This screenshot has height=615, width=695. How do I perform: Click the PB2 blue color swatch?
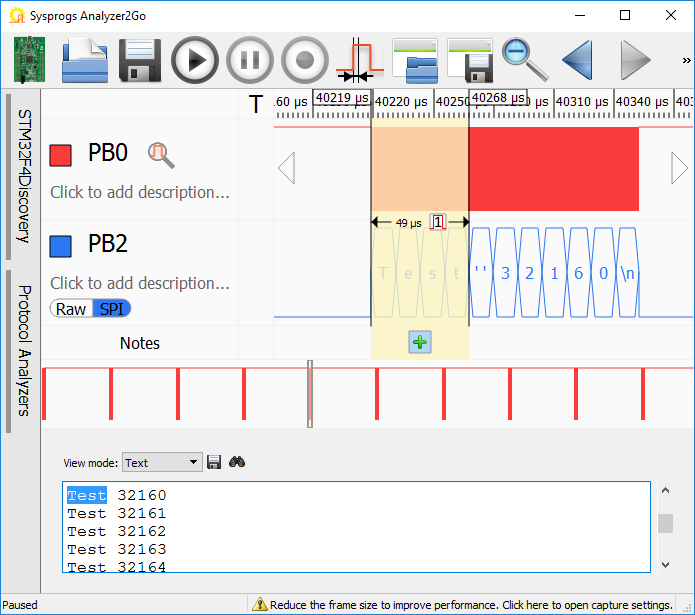click(60, 246)
